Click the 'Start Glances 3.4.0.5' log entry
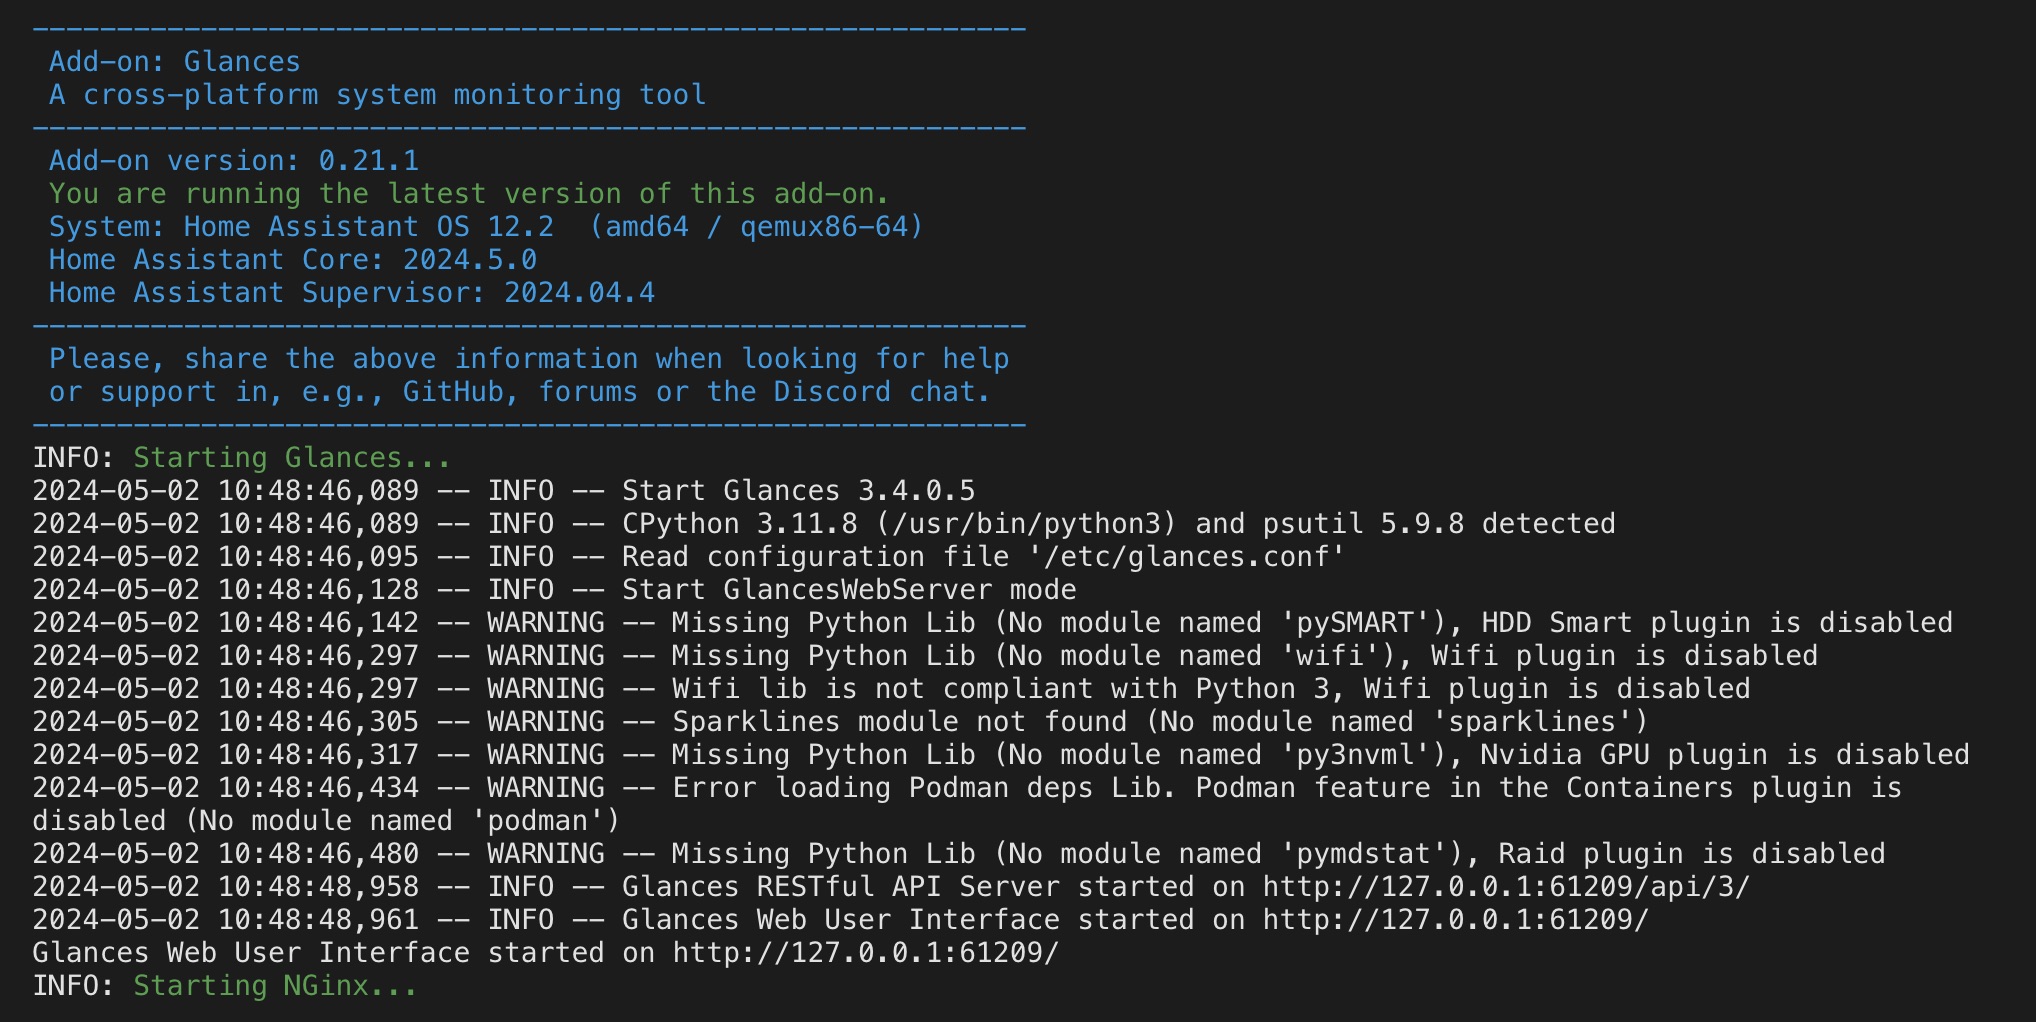Screen dimensions: 2036x1022 pyautogui.click(x=798, y=491)
